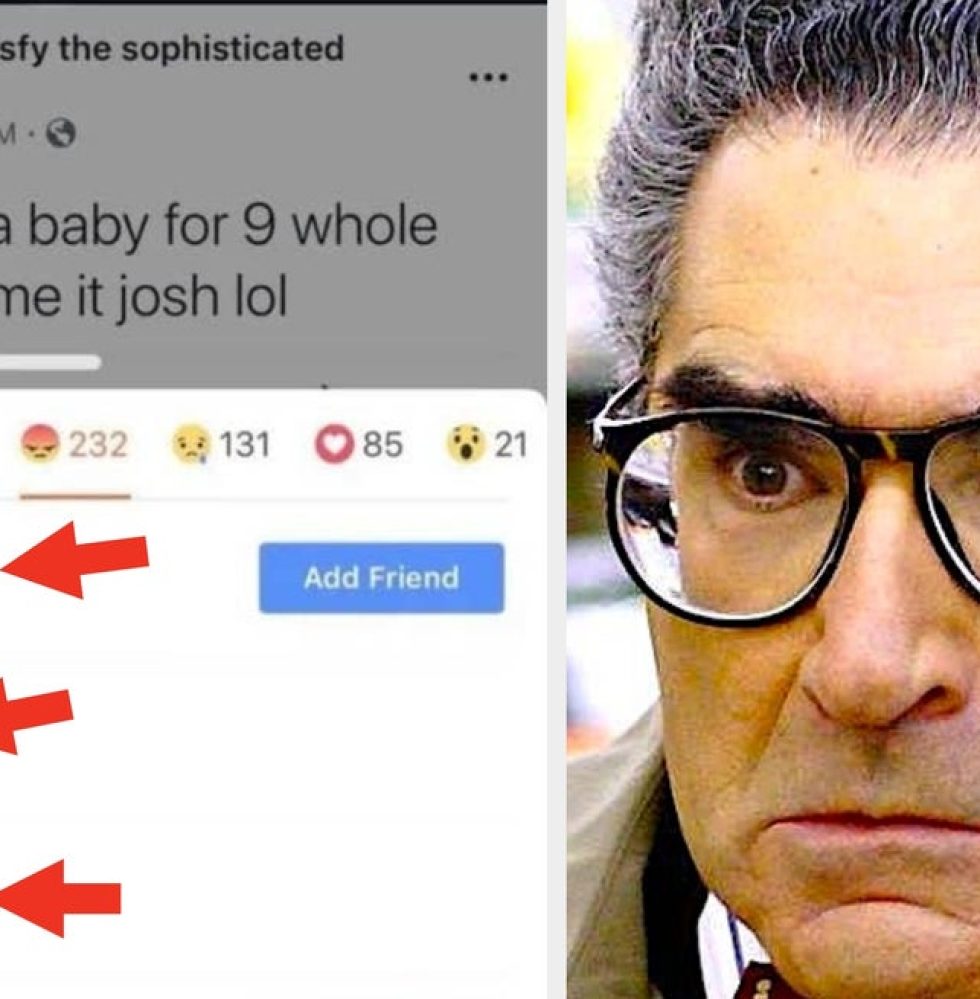Click the heart love reaction icon
Image resolution: width=980 pixels, height=999 pixels.
click(334, 444)
